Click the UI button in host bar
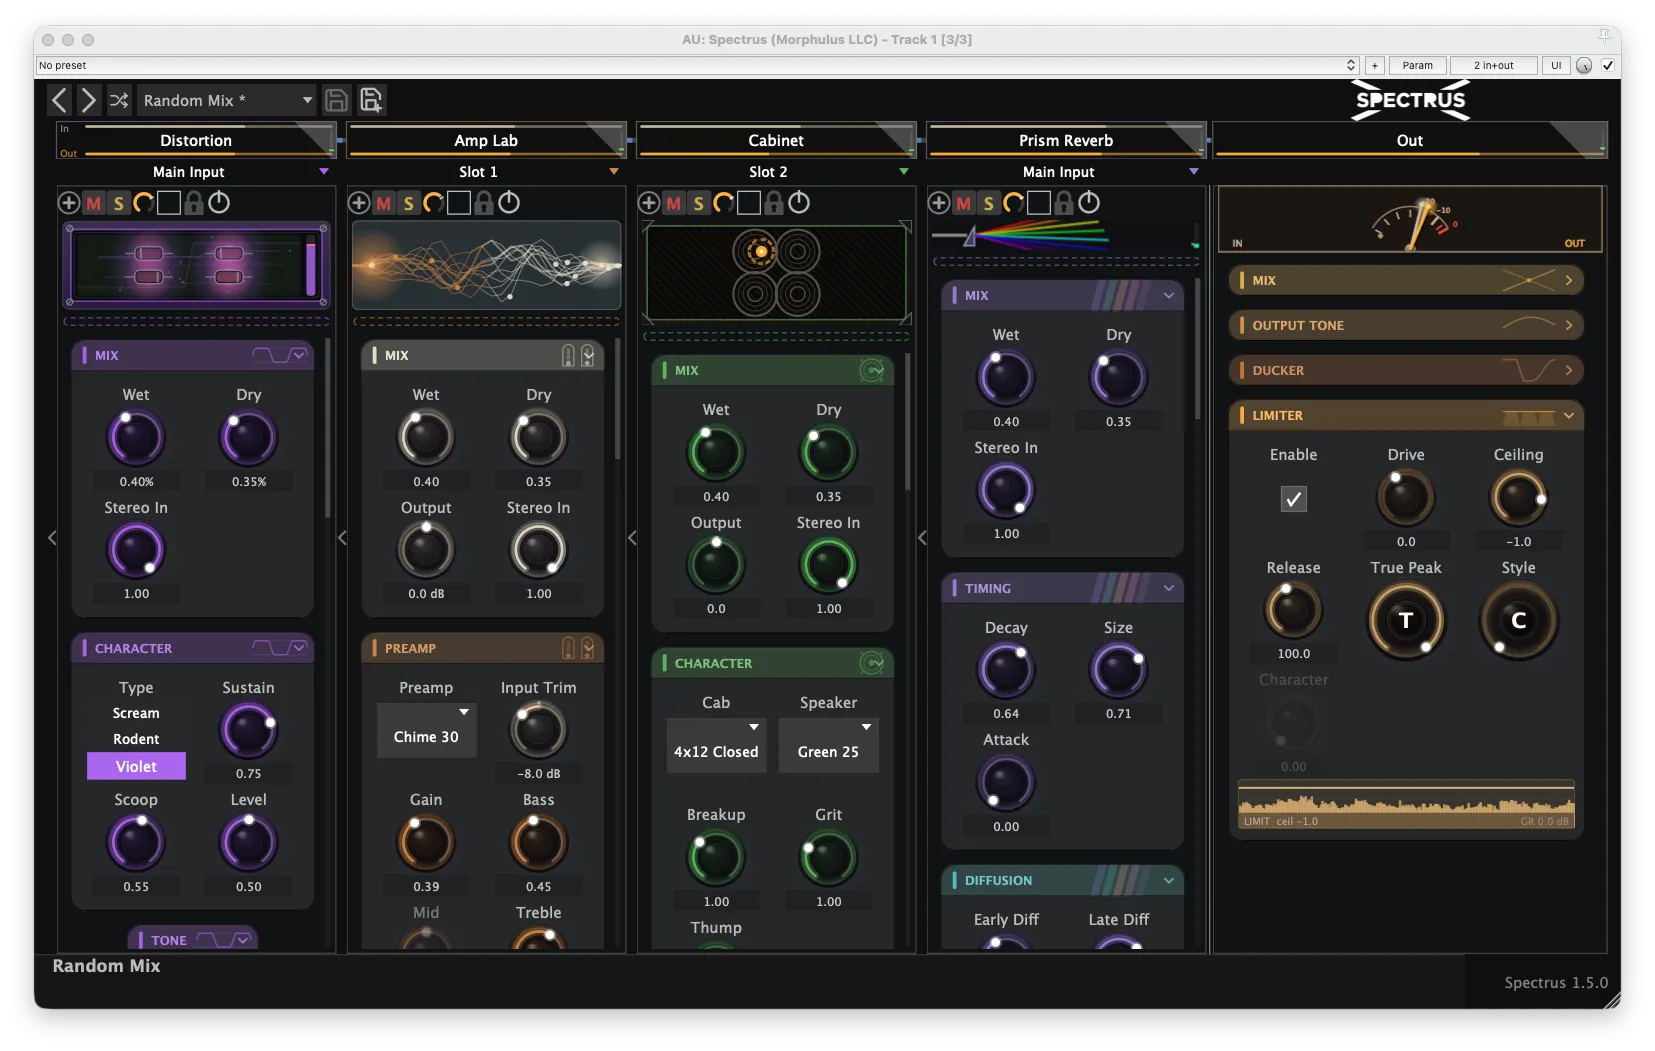 (x=1556, y=65)
